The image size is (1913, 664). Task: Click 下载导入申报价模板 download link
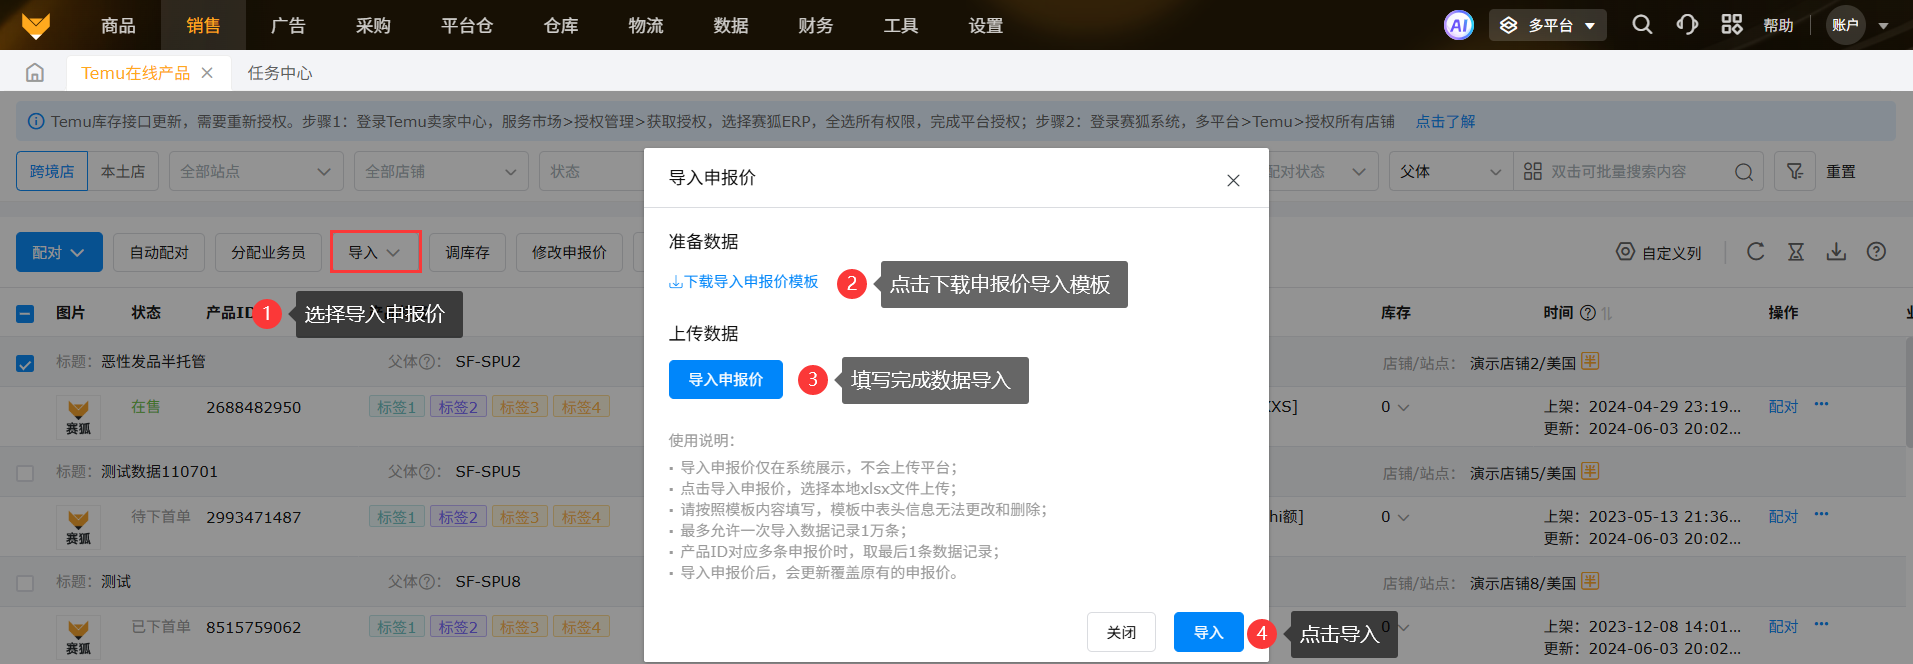(743, 282)
